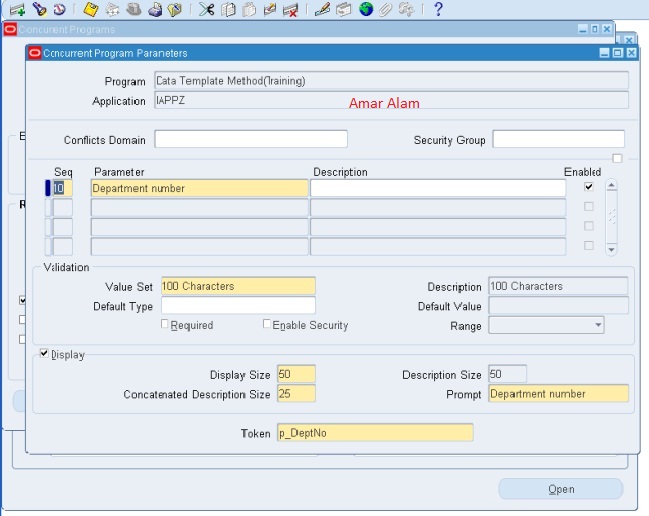Click the Close Form folder icon
The image size is (649, 516).
tap(175, 10)
